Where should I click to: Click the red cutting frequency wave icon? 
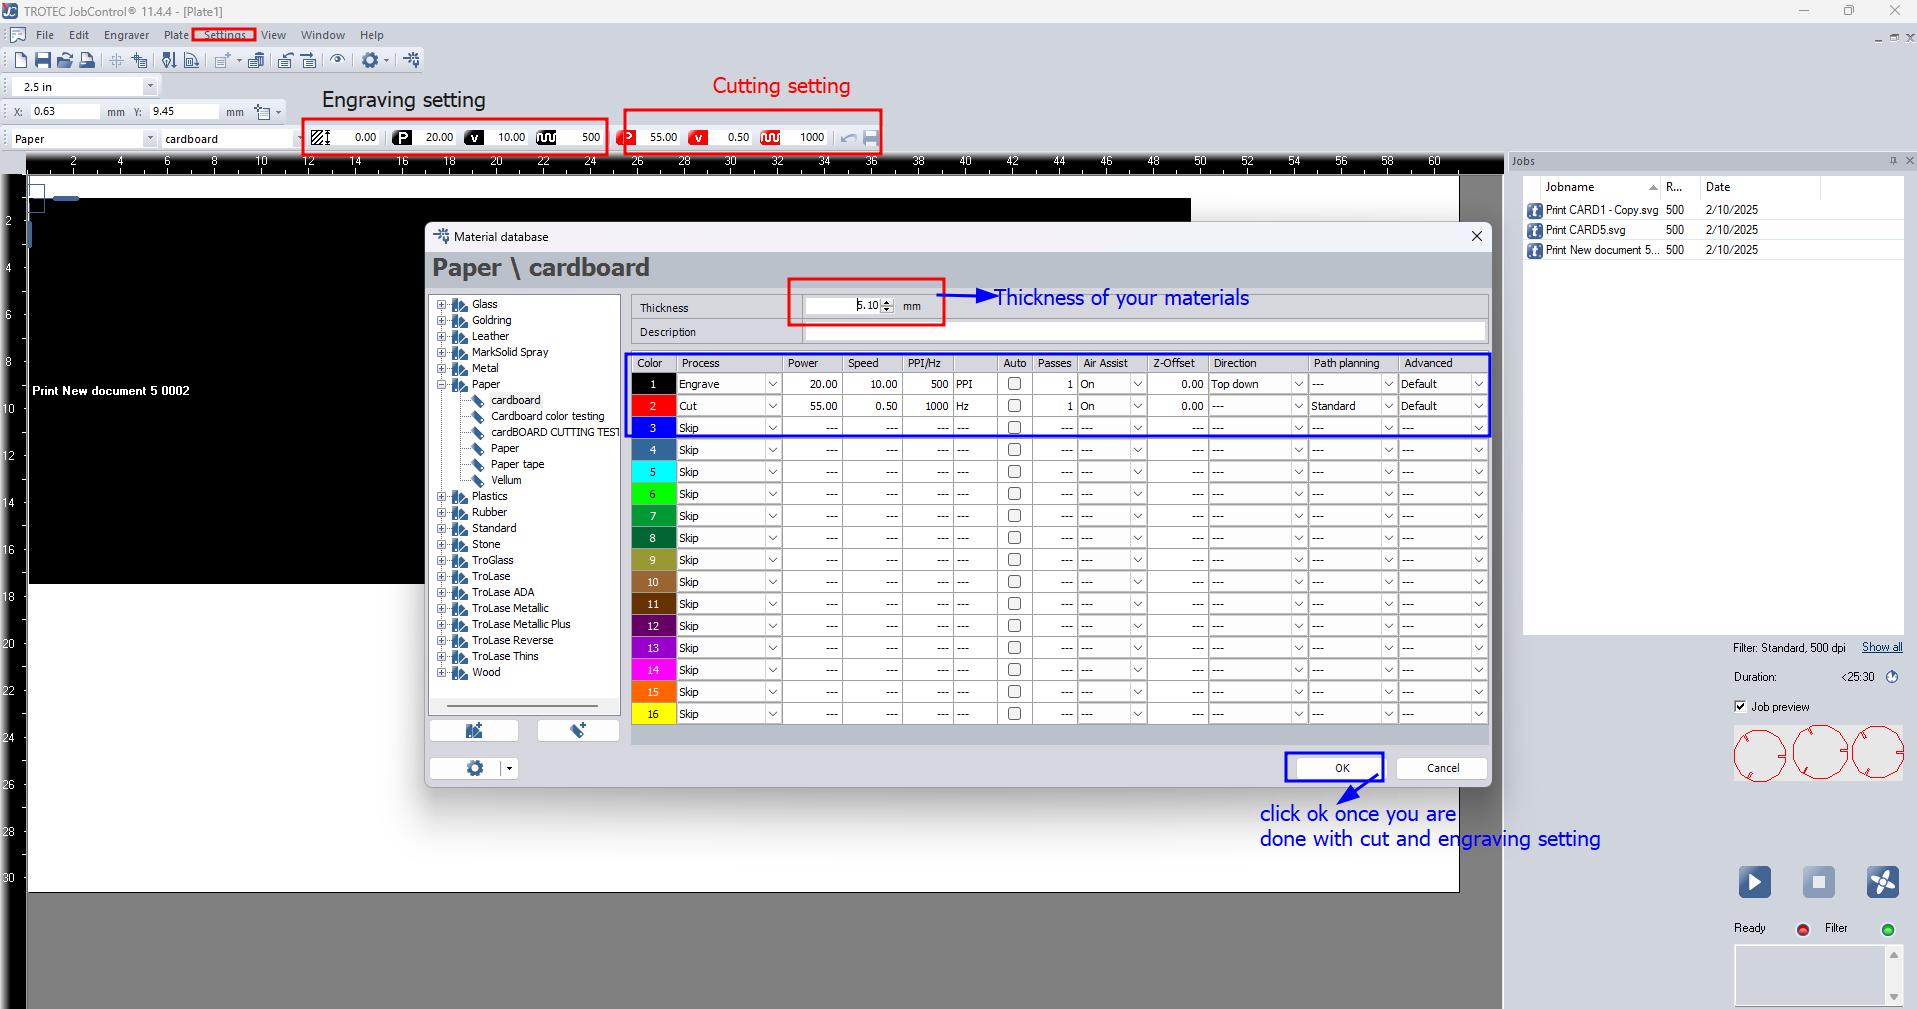pyautogui.click(x=770, y=138)
